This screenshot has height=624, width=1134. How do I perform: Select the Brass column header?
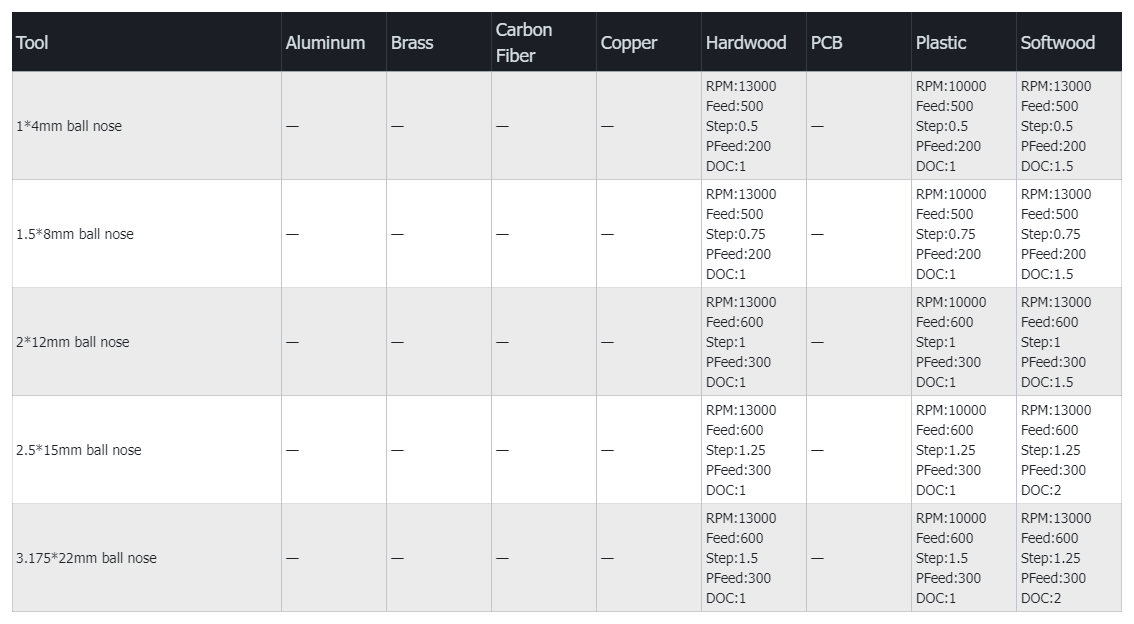(413, 43)
